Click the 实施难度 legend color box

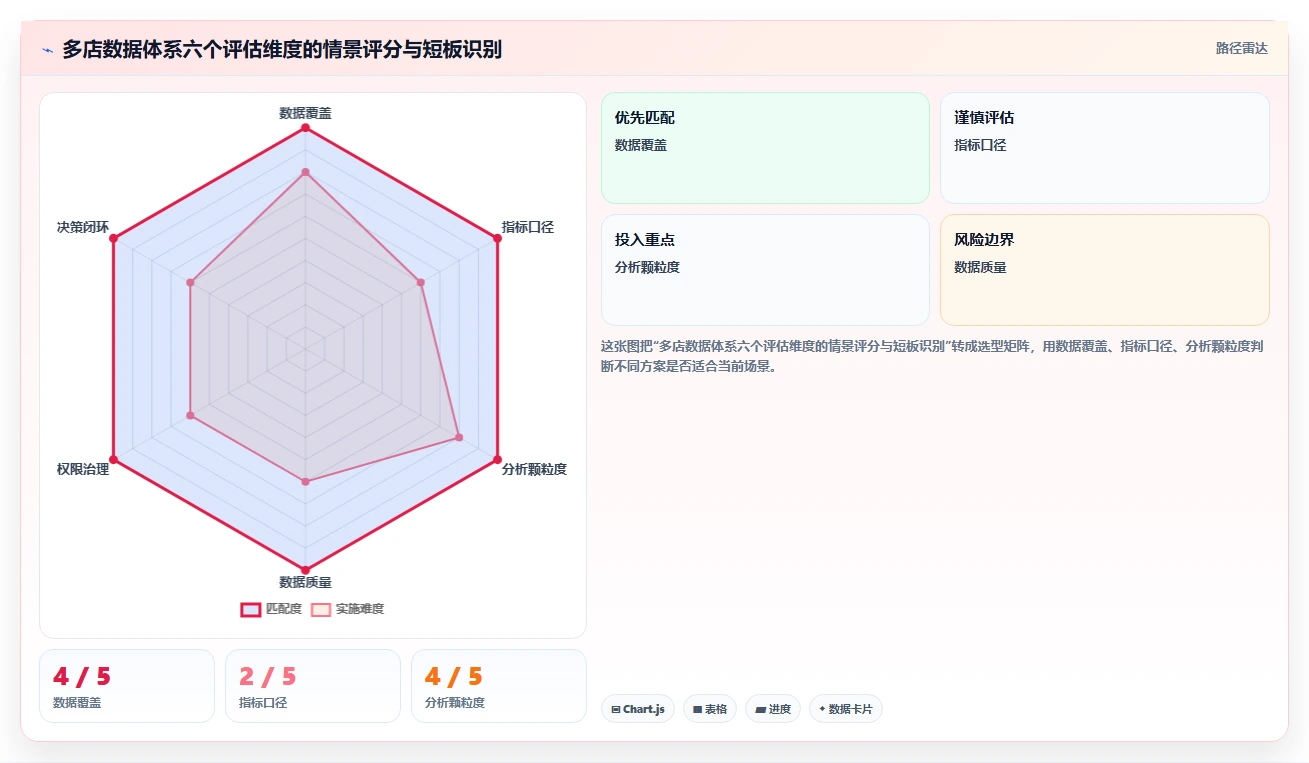tap(320, 609)
